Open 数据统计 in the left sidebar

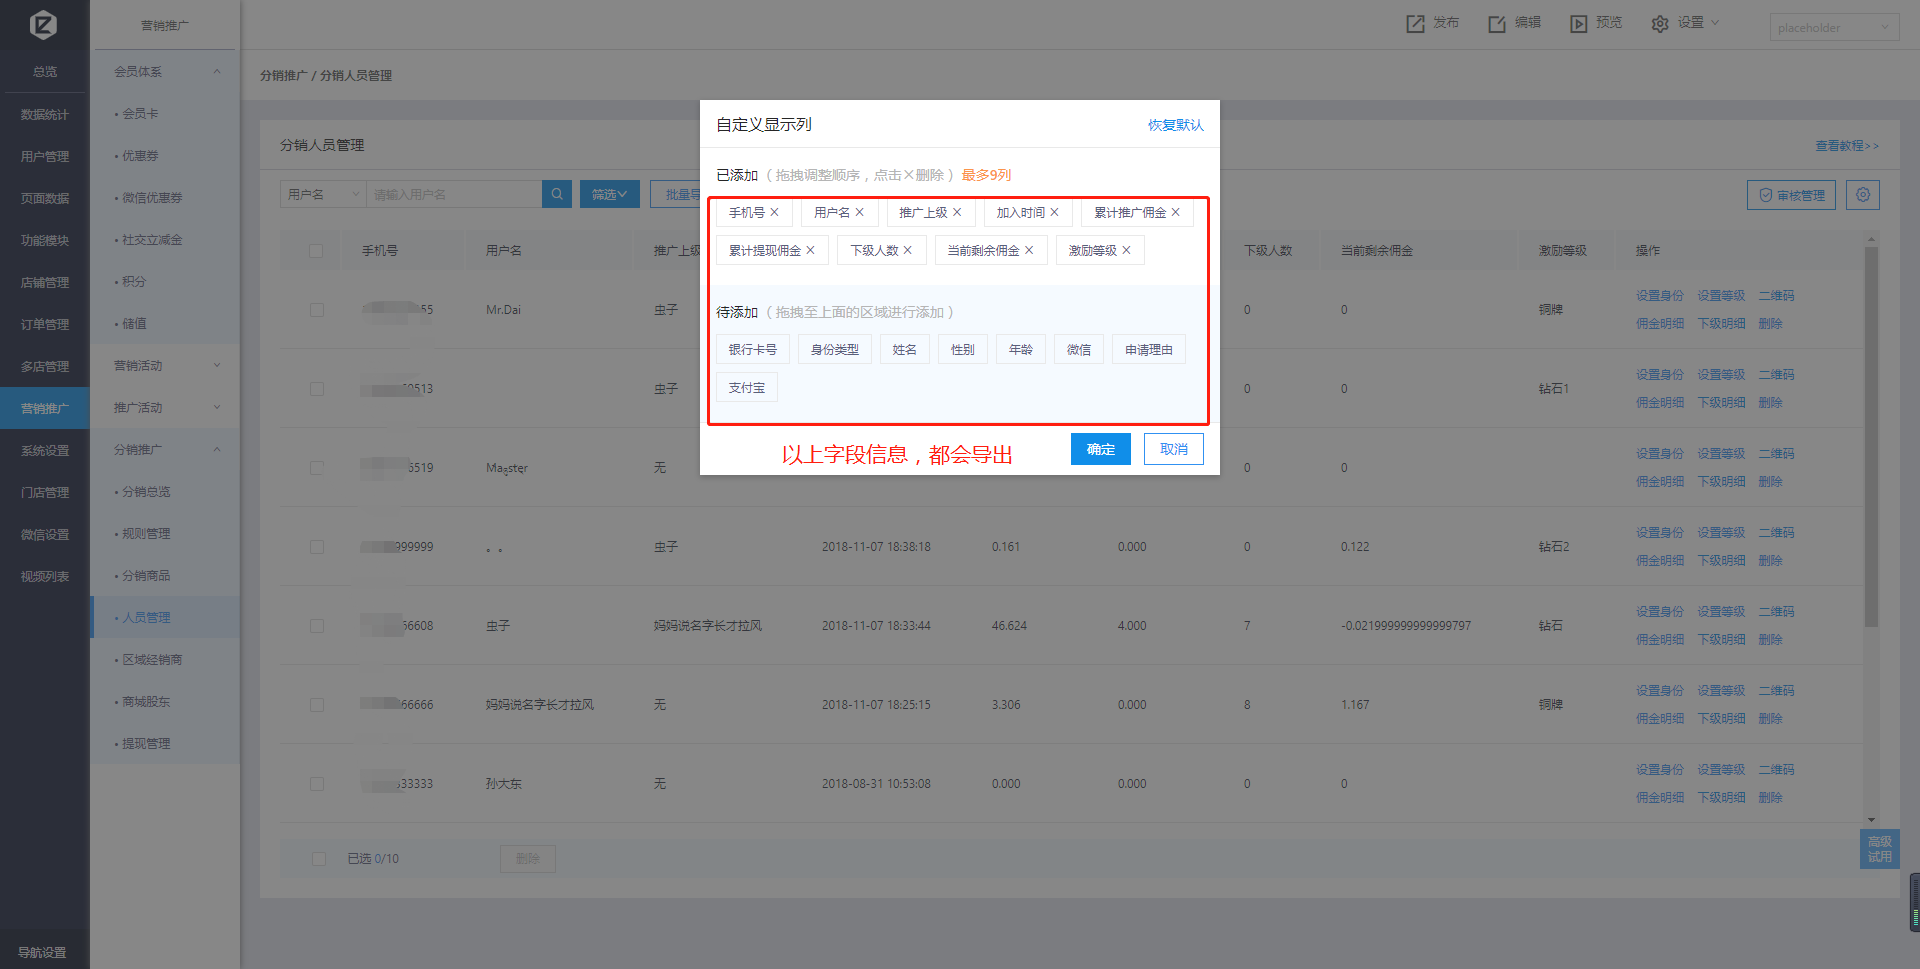tap(45, 115)
